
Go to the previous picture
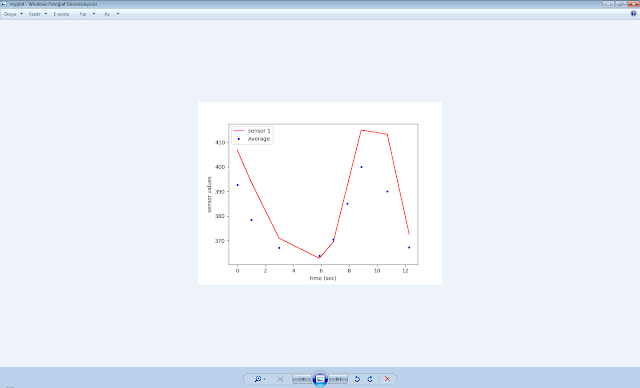[x=302, y=379]
